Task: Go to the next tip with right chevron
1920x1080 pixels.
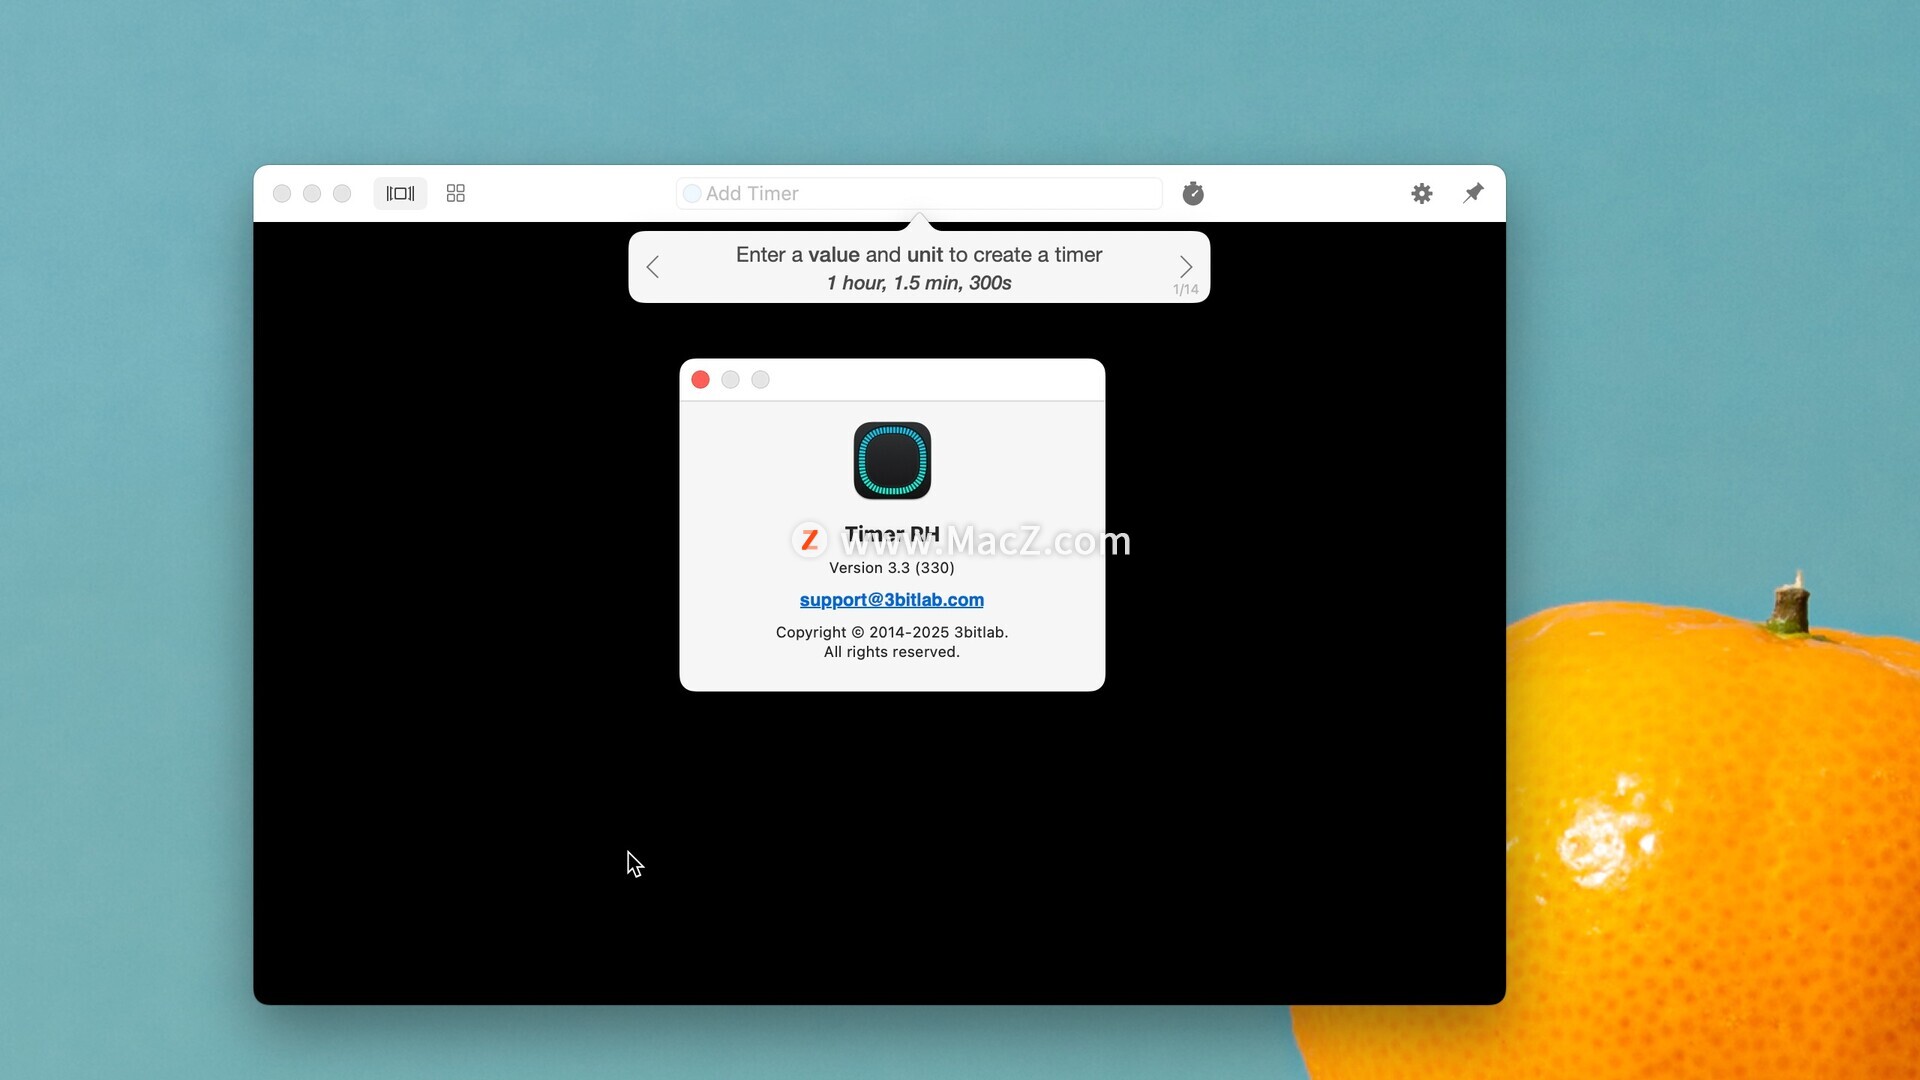Action: coord(1186,267)
